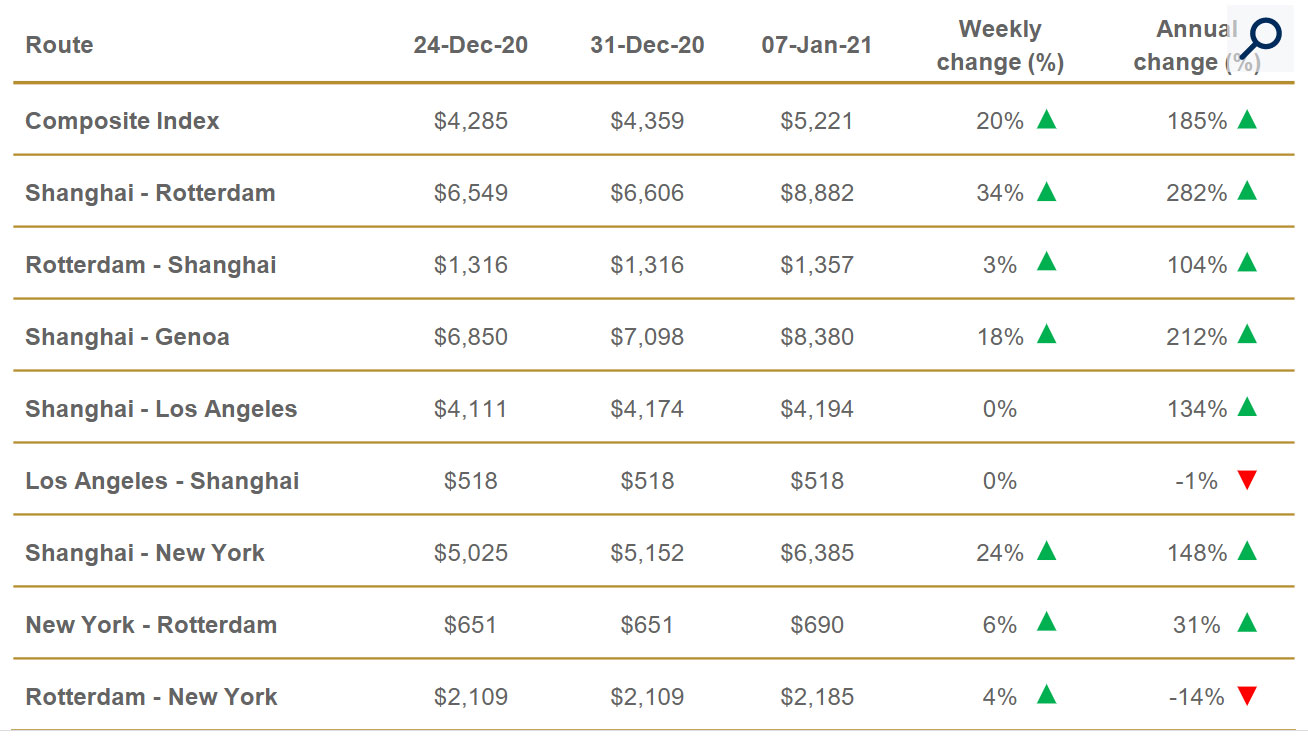Screen dimensions: 1308x740
Task: Click the $8,882 price cell
Action: pyautogui.click(x=817, y=193)
